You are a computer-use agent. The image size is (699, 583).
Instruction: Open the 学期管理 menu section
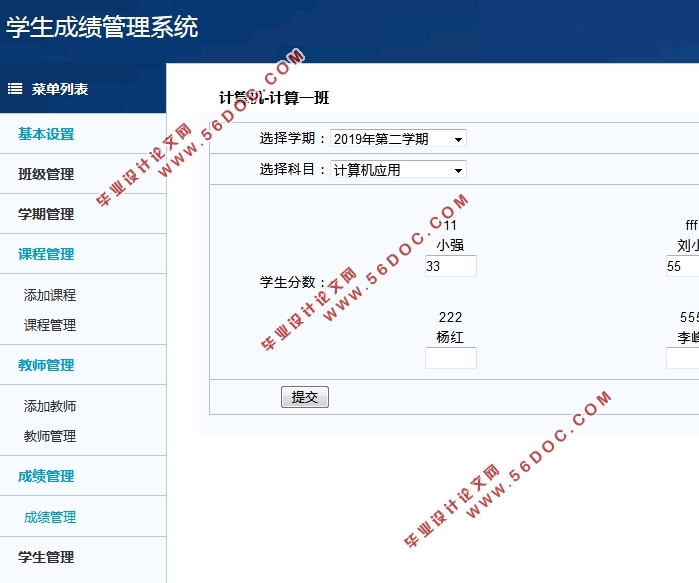point(46,214)
